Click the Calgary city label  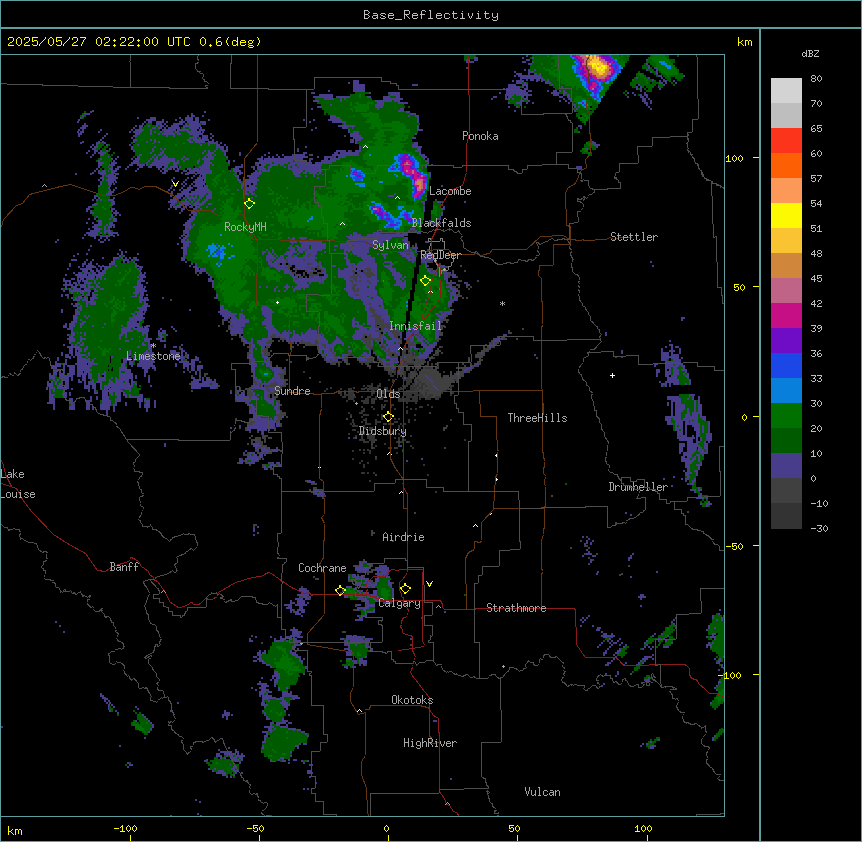pyautogui.click(x=399, y=603)
